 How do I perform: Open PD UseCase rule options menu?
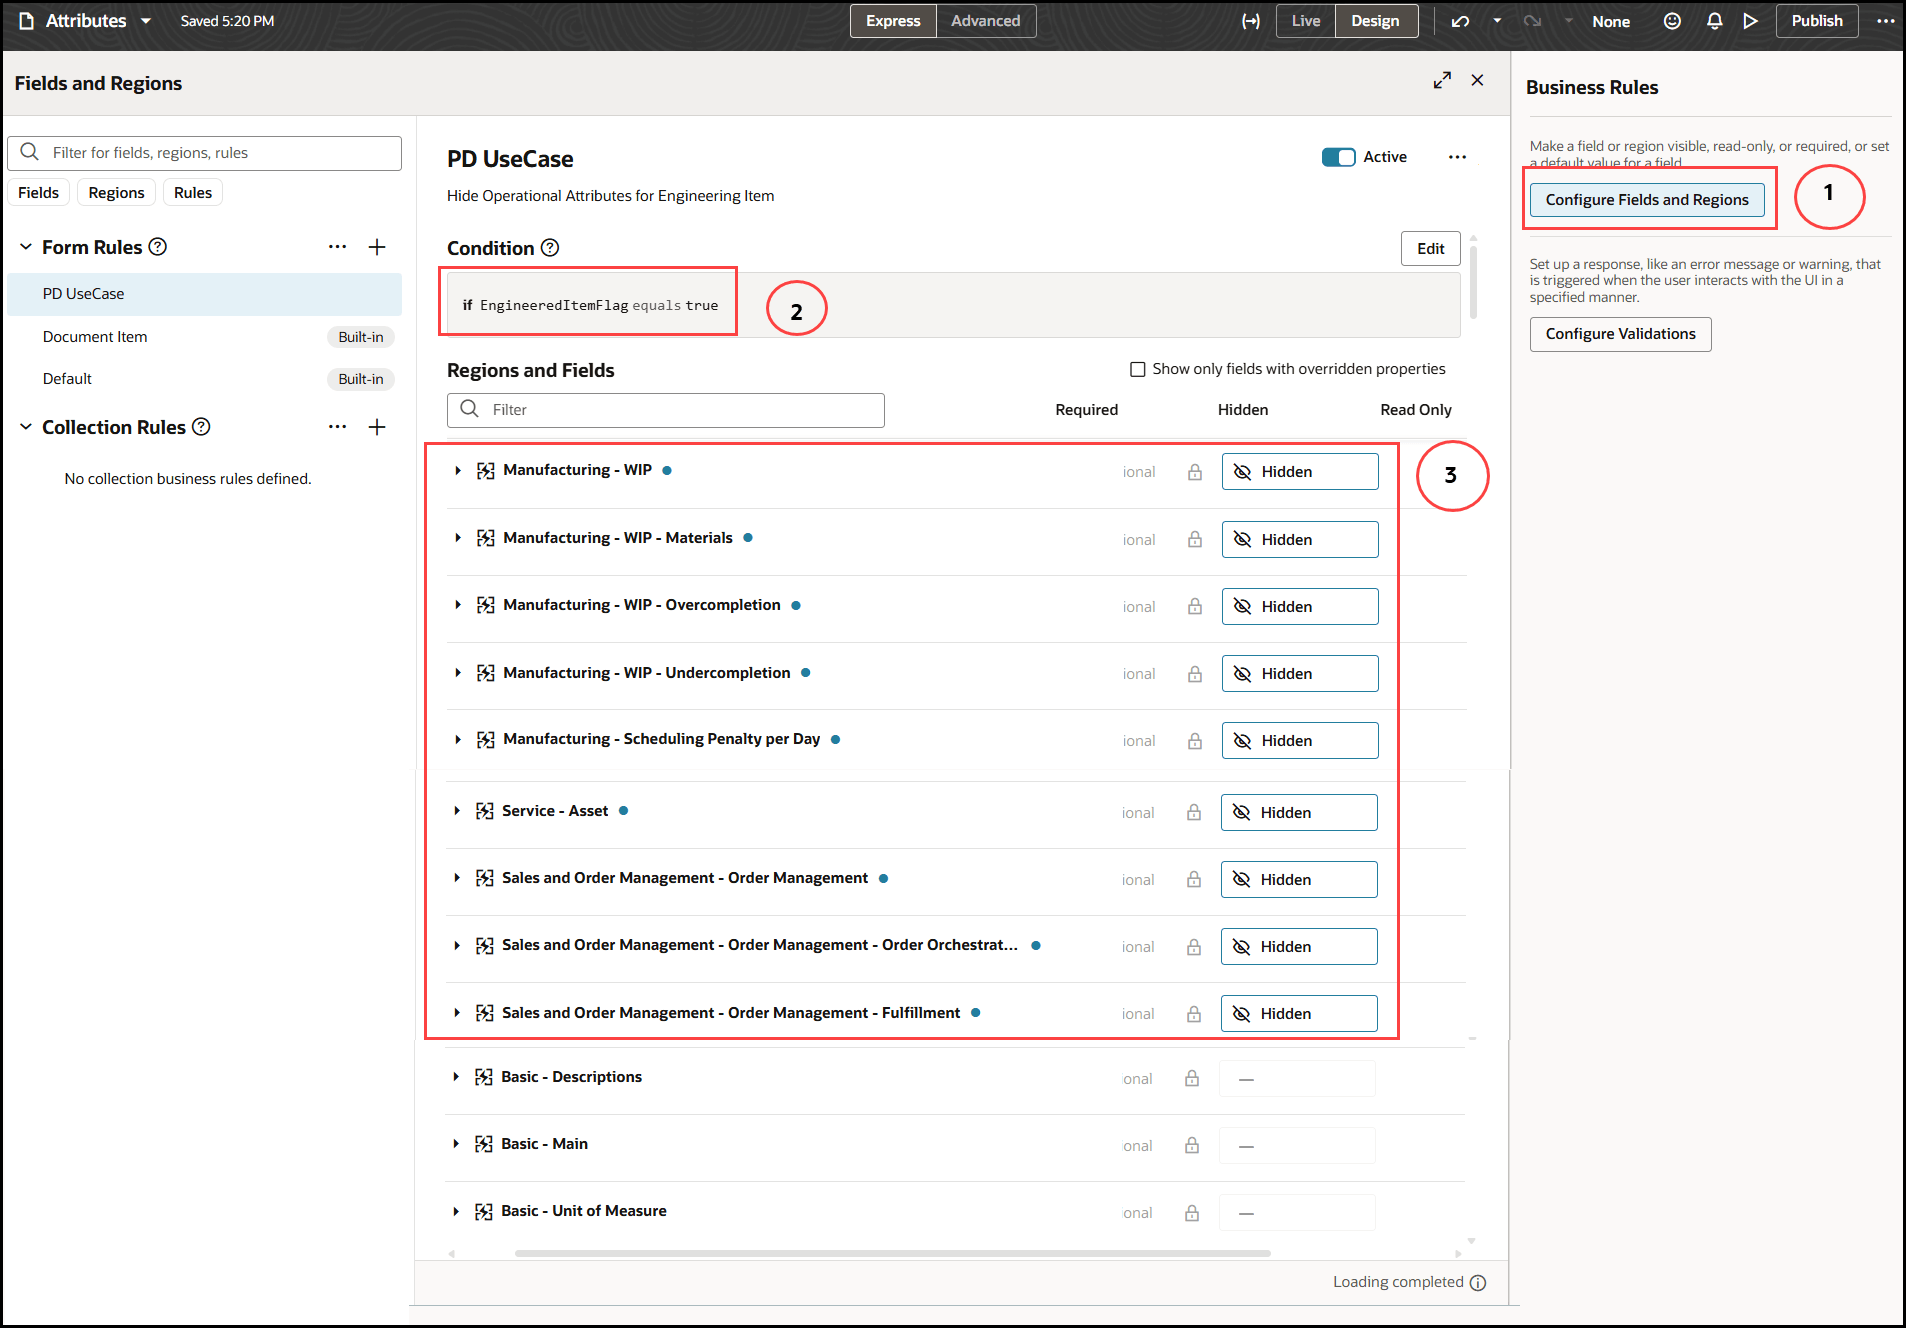point(1457,157)
